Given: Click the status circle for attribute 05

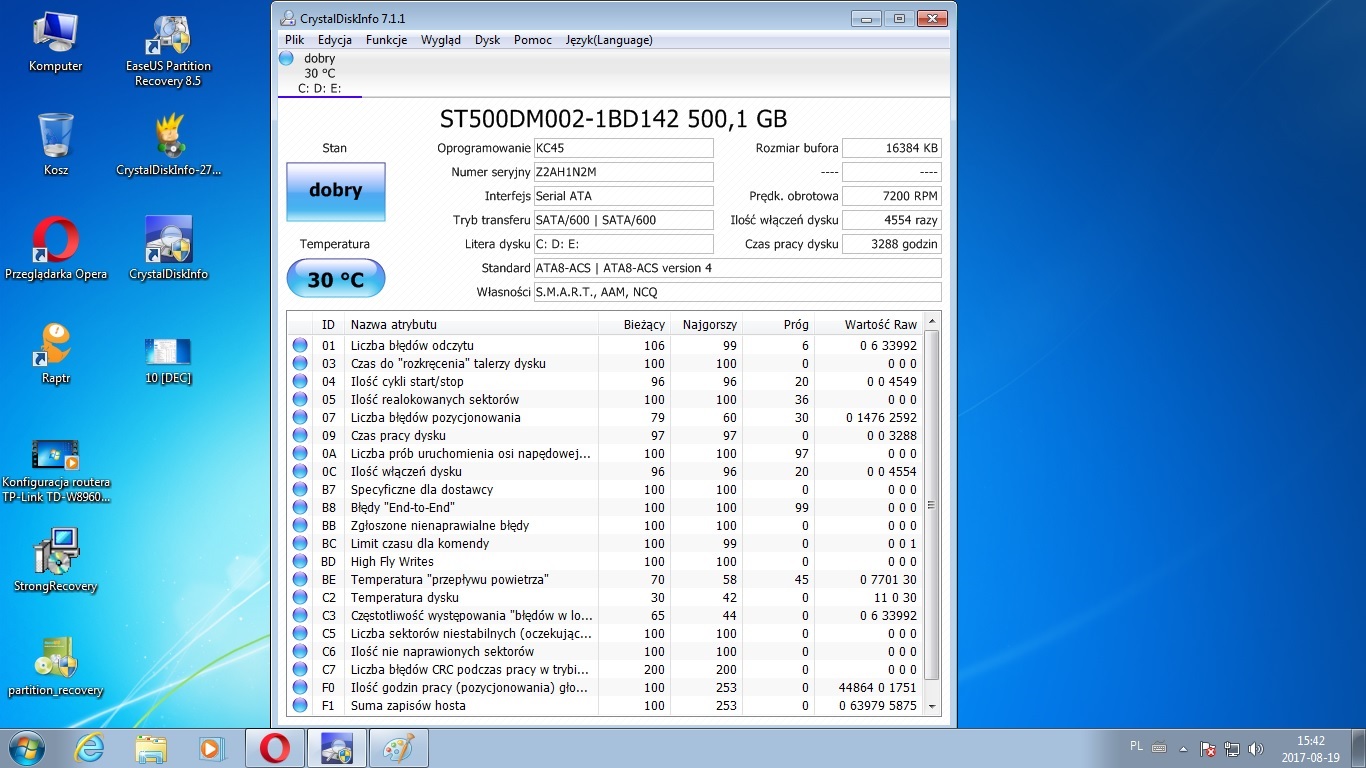Looking at the screenshot, I should click(x=300, y=399).
